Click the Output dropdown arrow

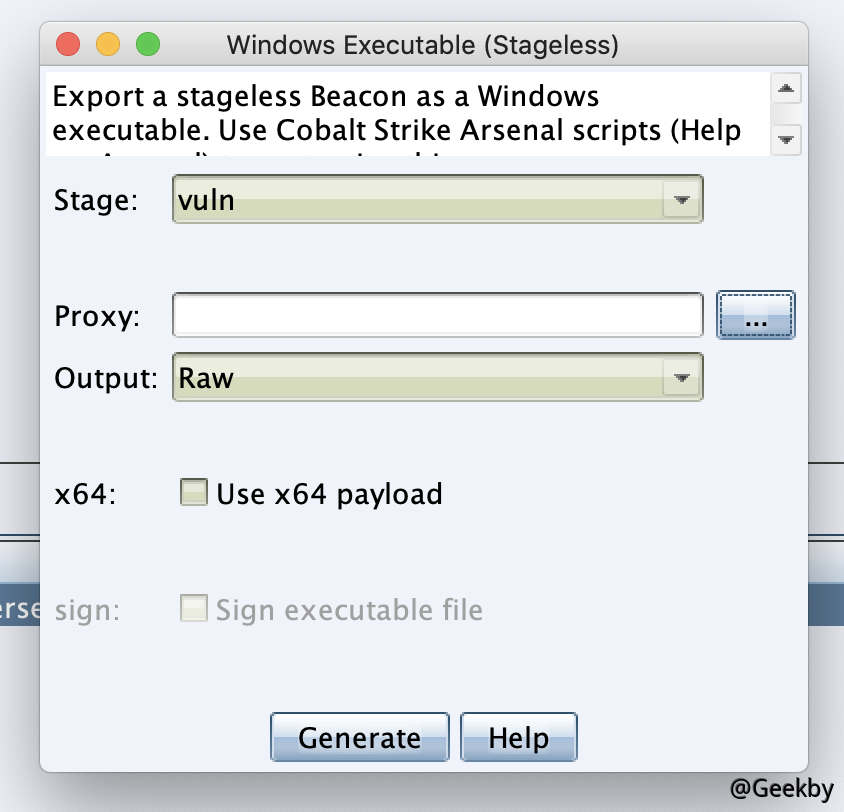[x=682, y=378]
